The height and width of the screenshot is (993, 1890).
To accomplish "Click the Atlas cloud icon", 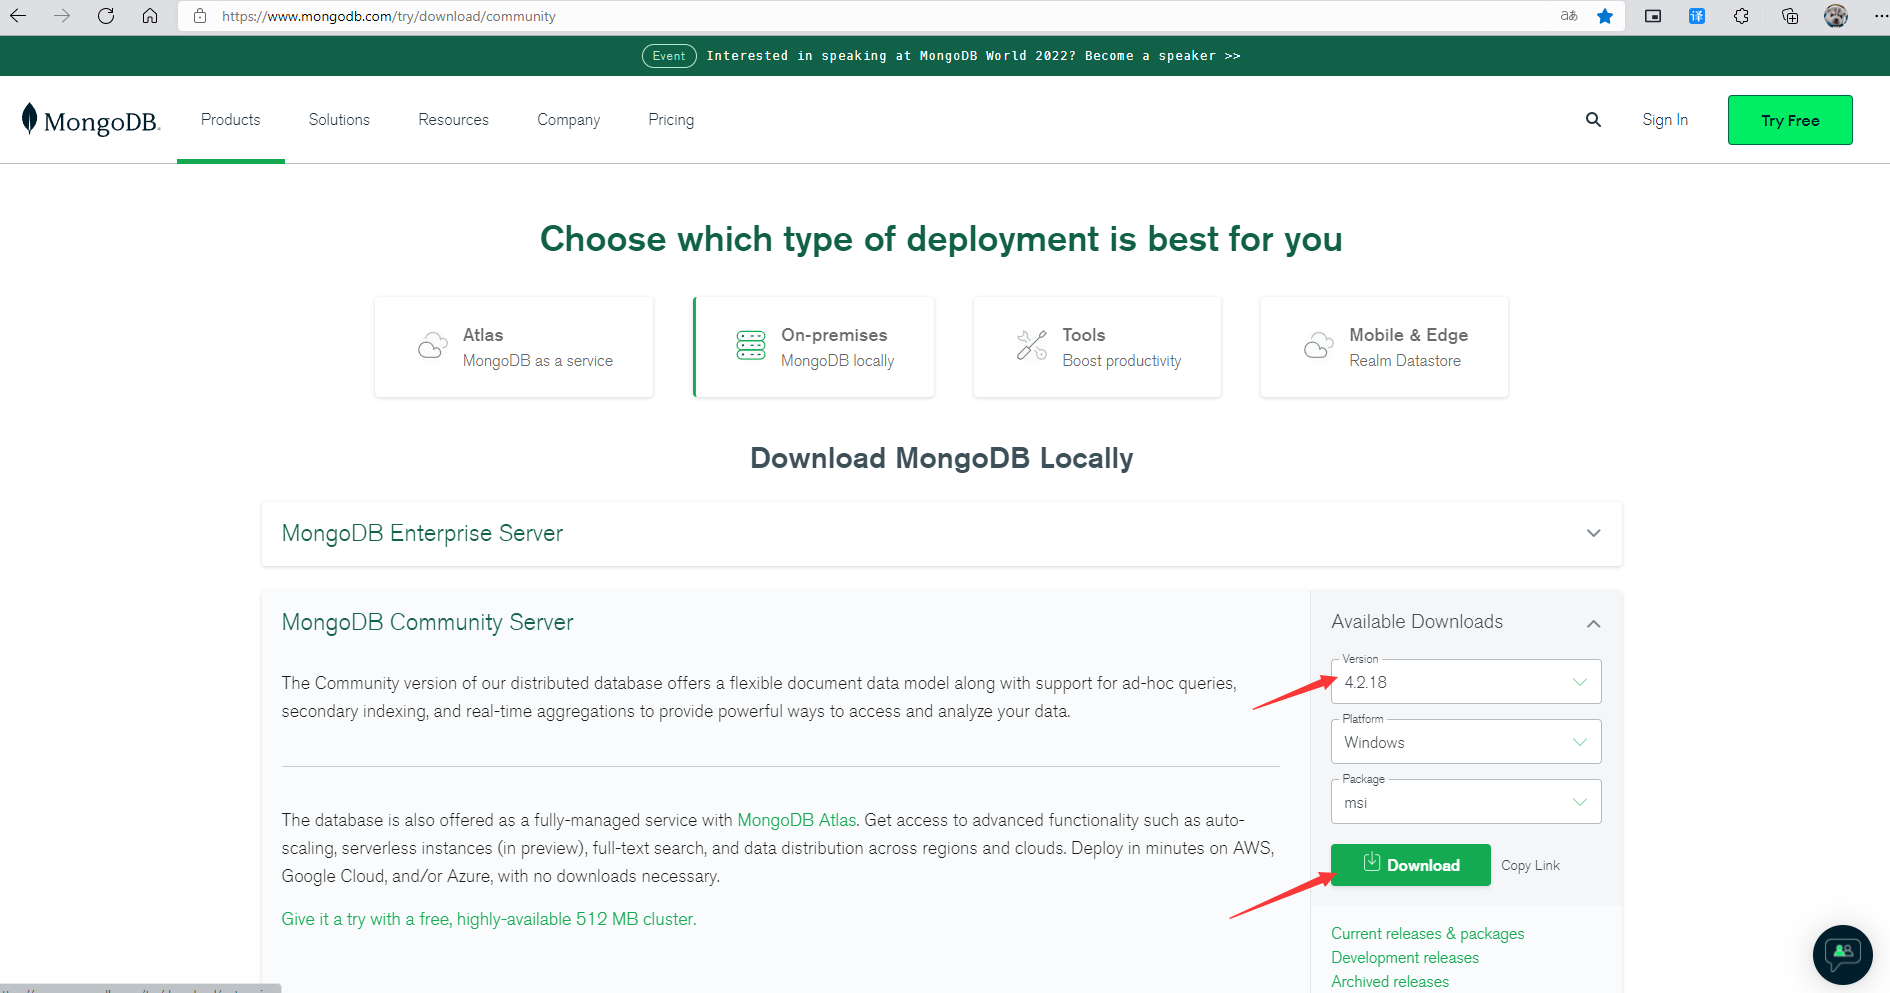I will pyautogui.click(x=432, y=346).
